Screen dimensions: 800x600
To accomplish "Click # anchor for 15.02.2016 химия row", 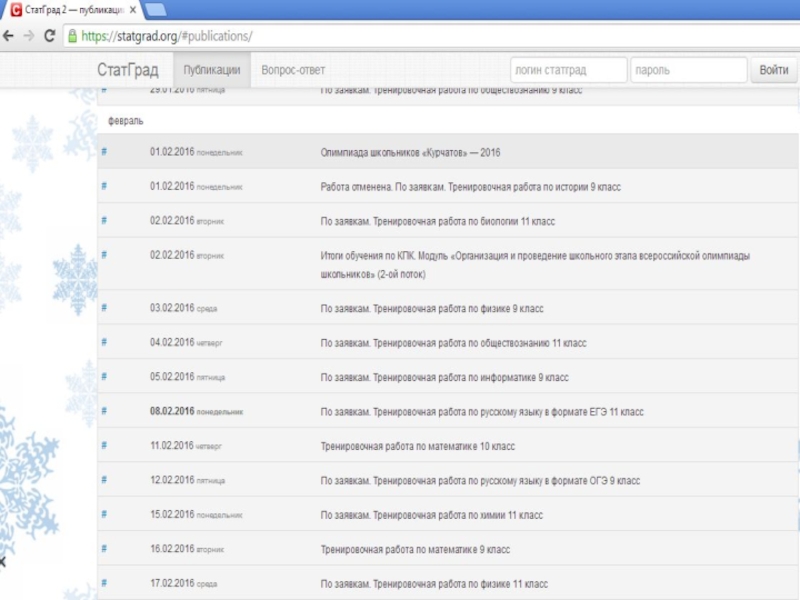I will point(104,515).
